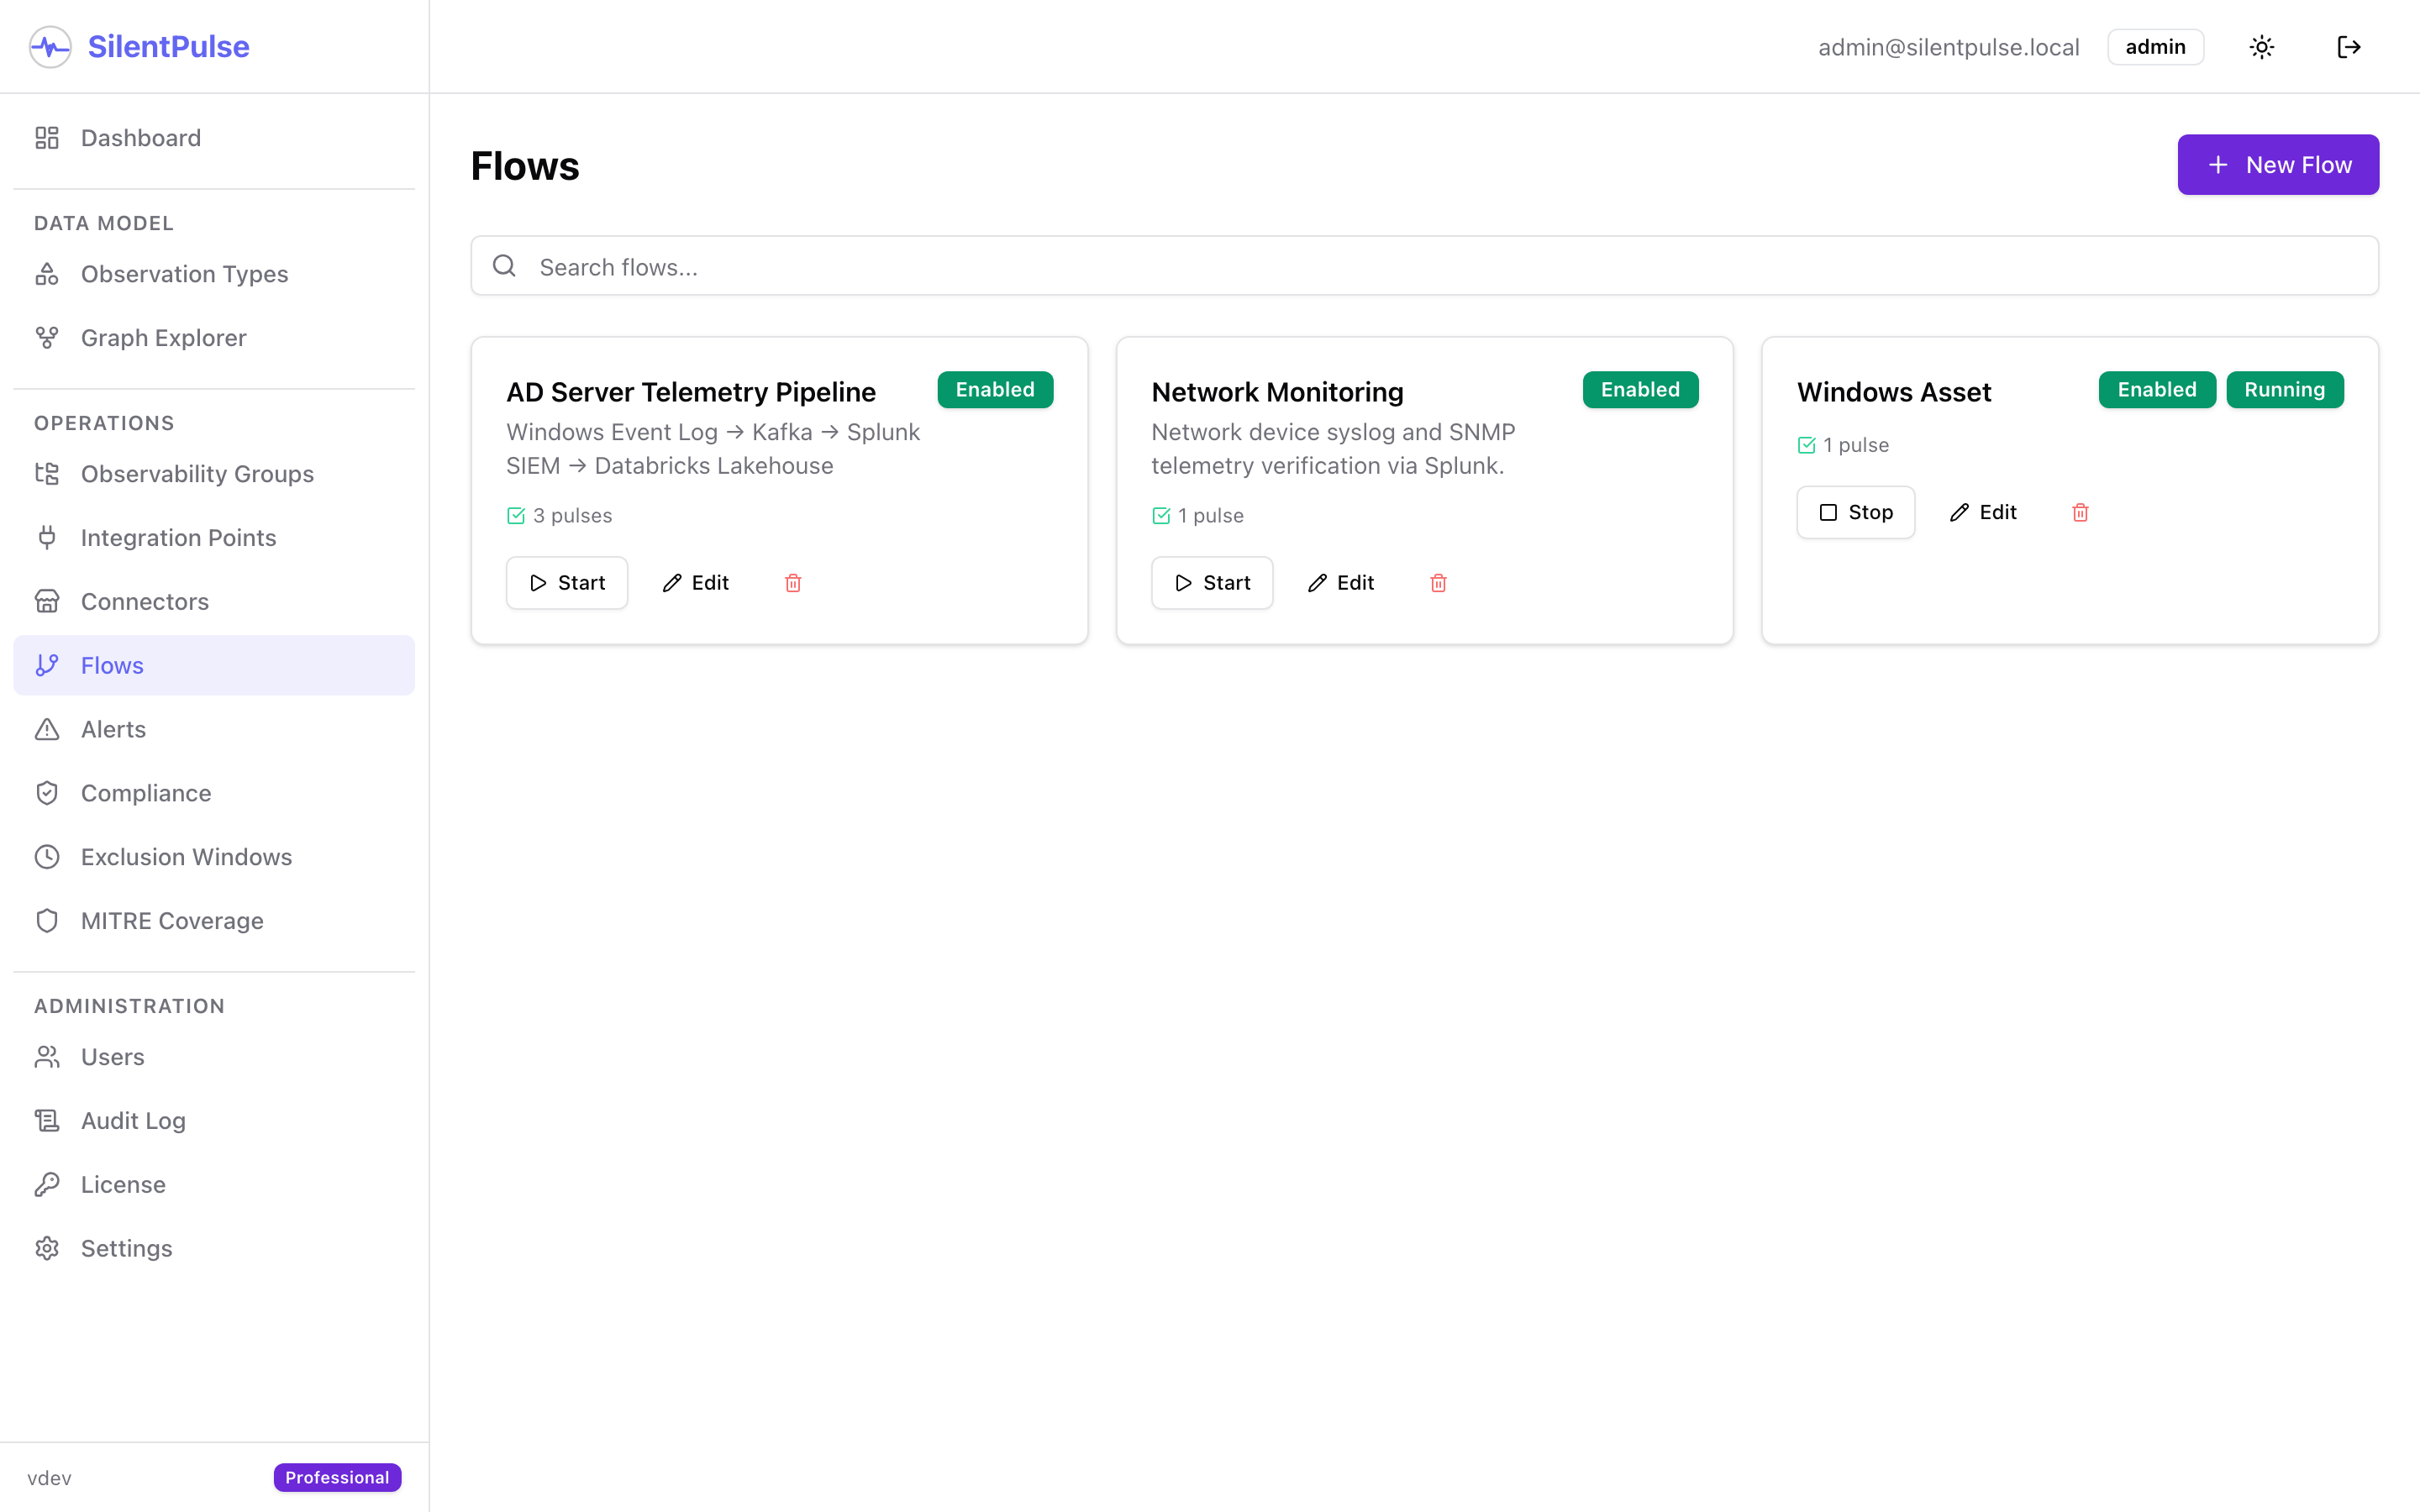Toggle the light/dark theme sun icon

coord(2262,47)
